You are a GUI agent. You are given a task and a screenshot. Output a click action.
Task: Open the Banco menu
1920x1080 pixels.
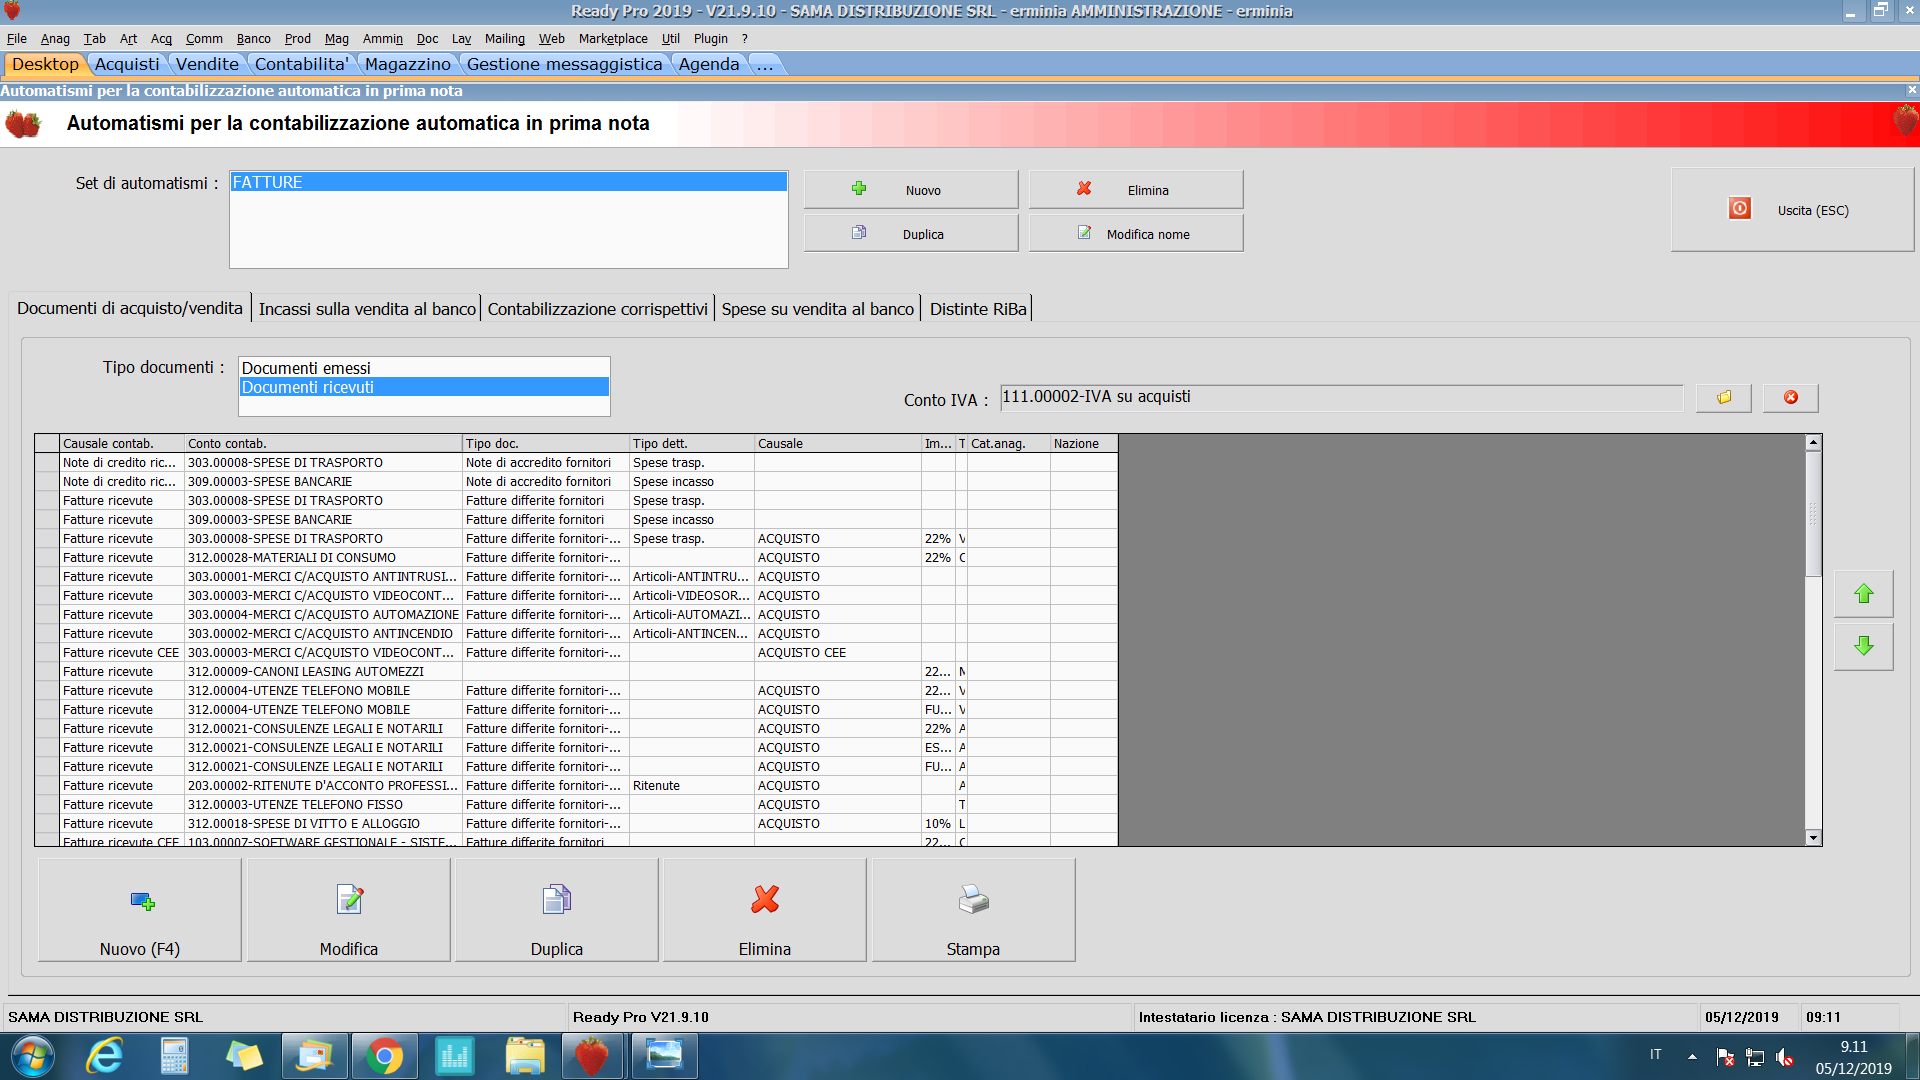(254, 38)
